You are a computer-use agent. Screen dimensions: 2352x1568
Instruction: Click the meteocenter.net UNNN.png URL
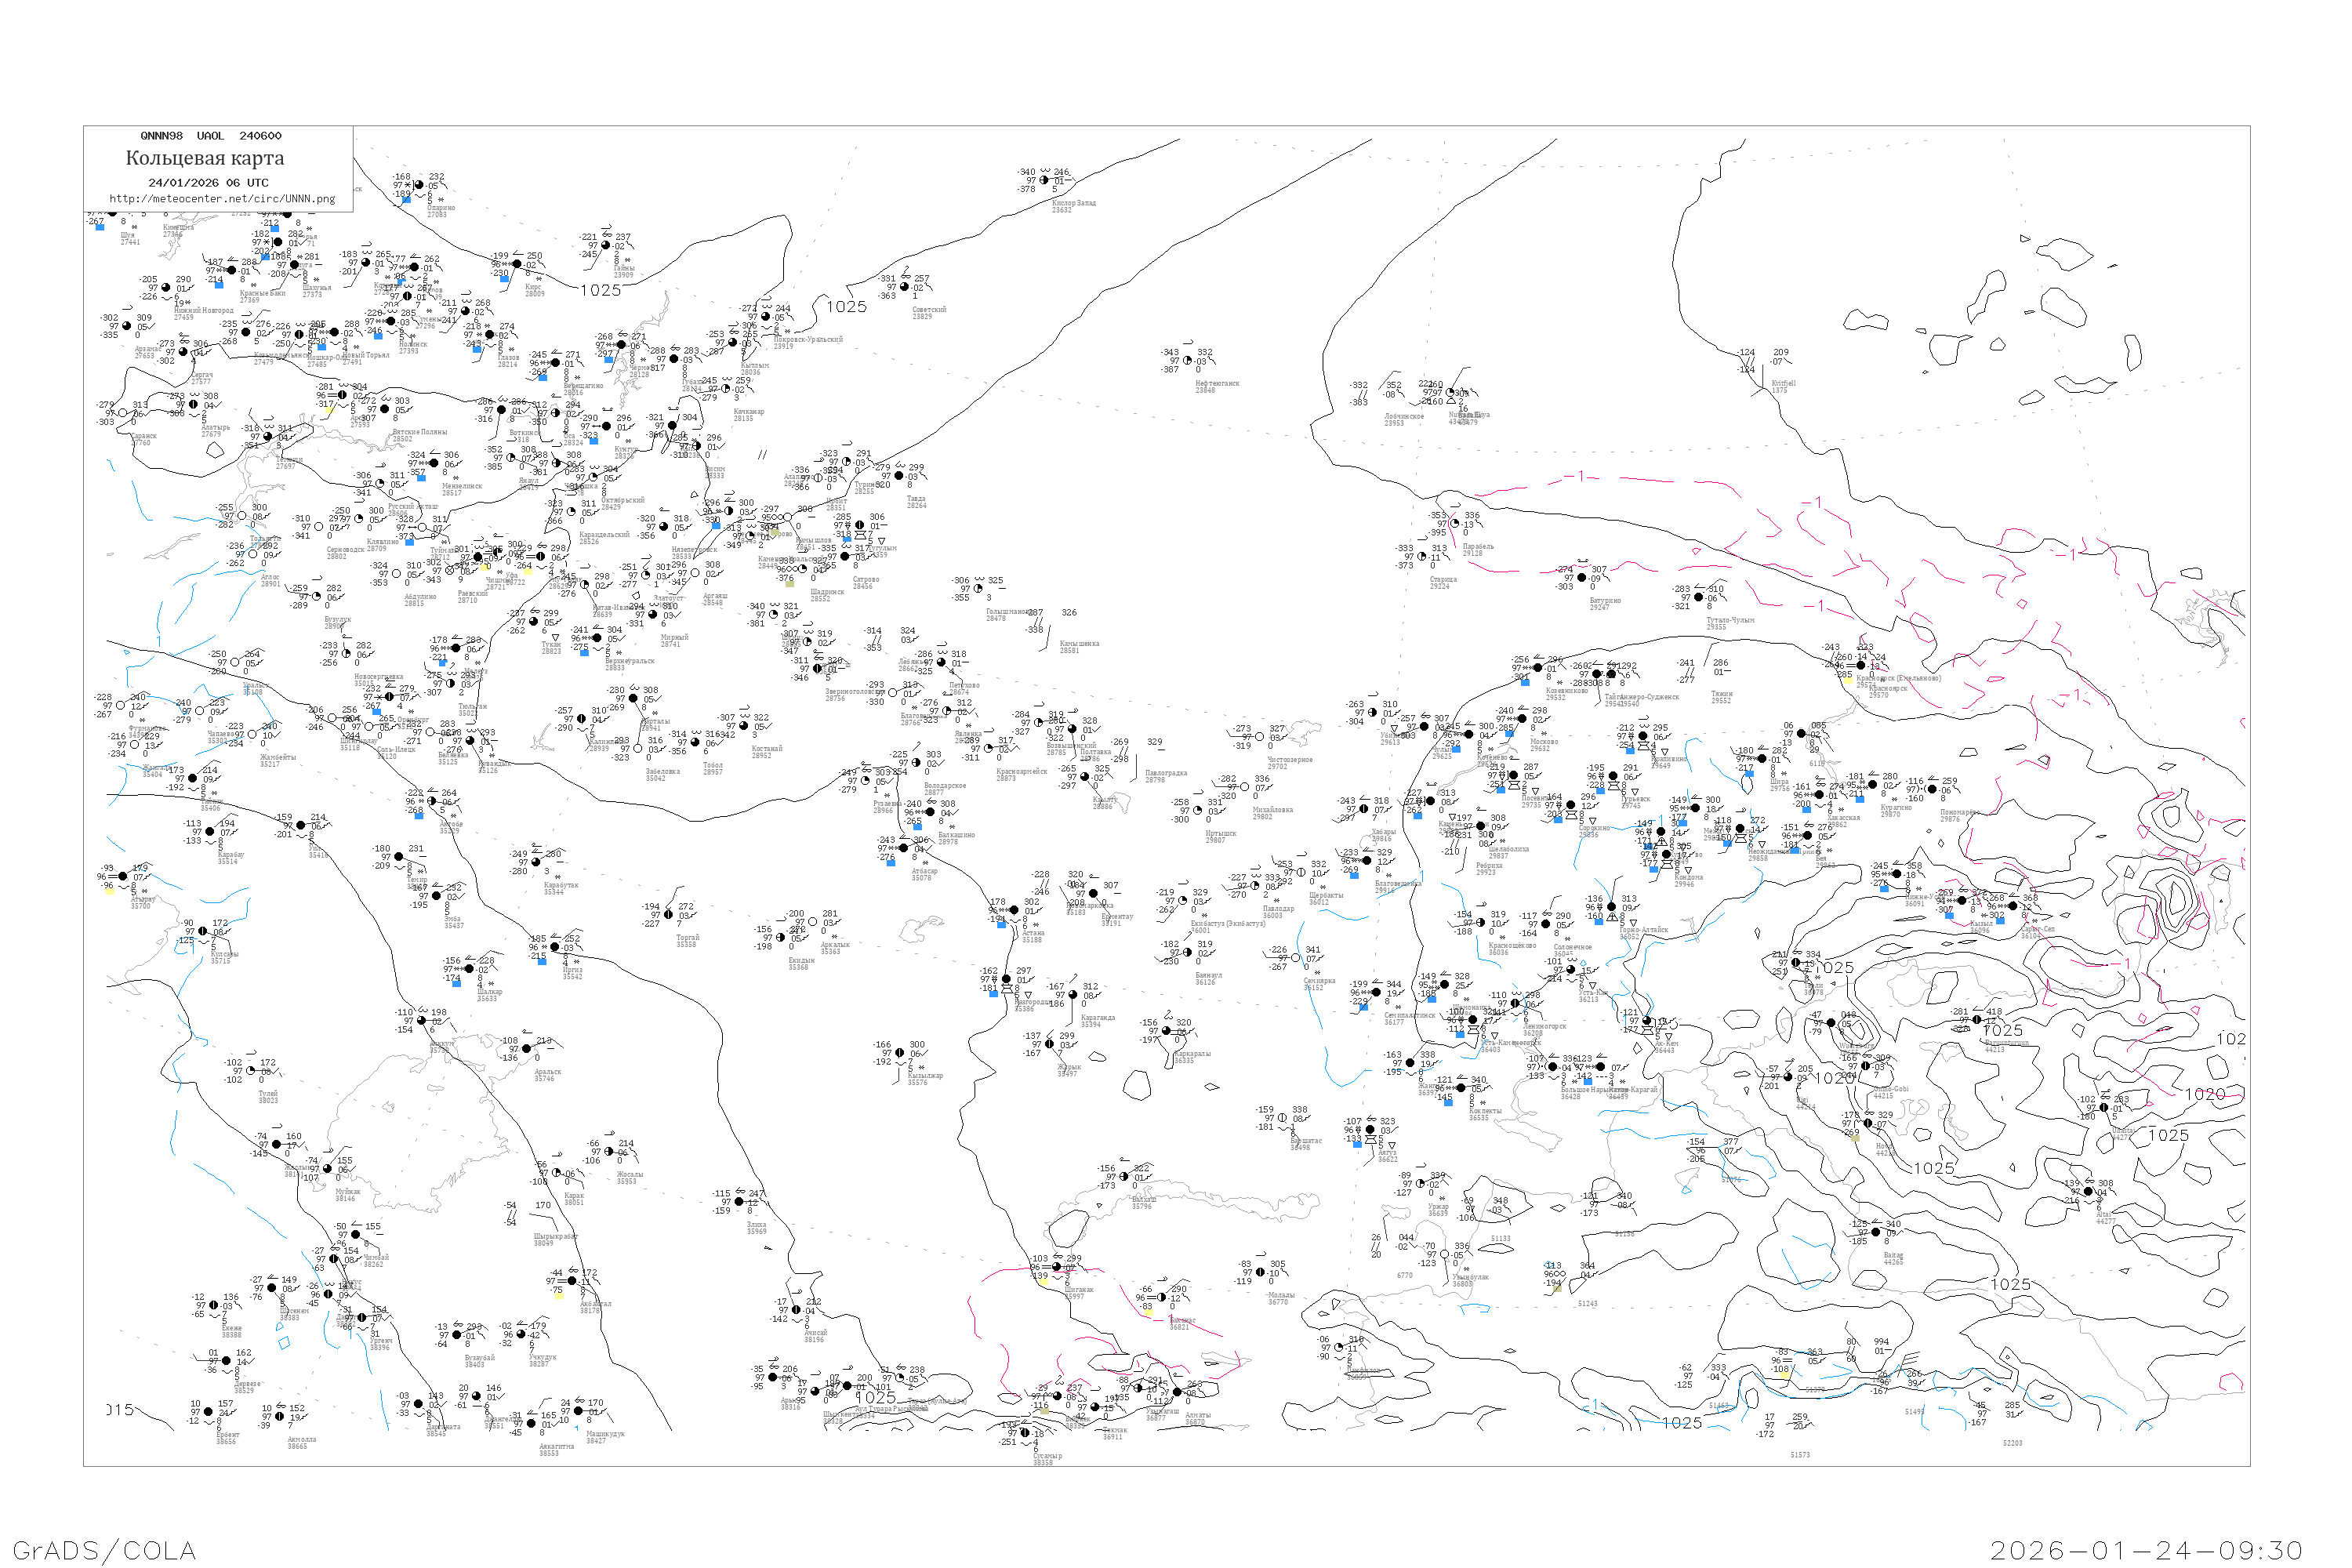tap(222, 198)
